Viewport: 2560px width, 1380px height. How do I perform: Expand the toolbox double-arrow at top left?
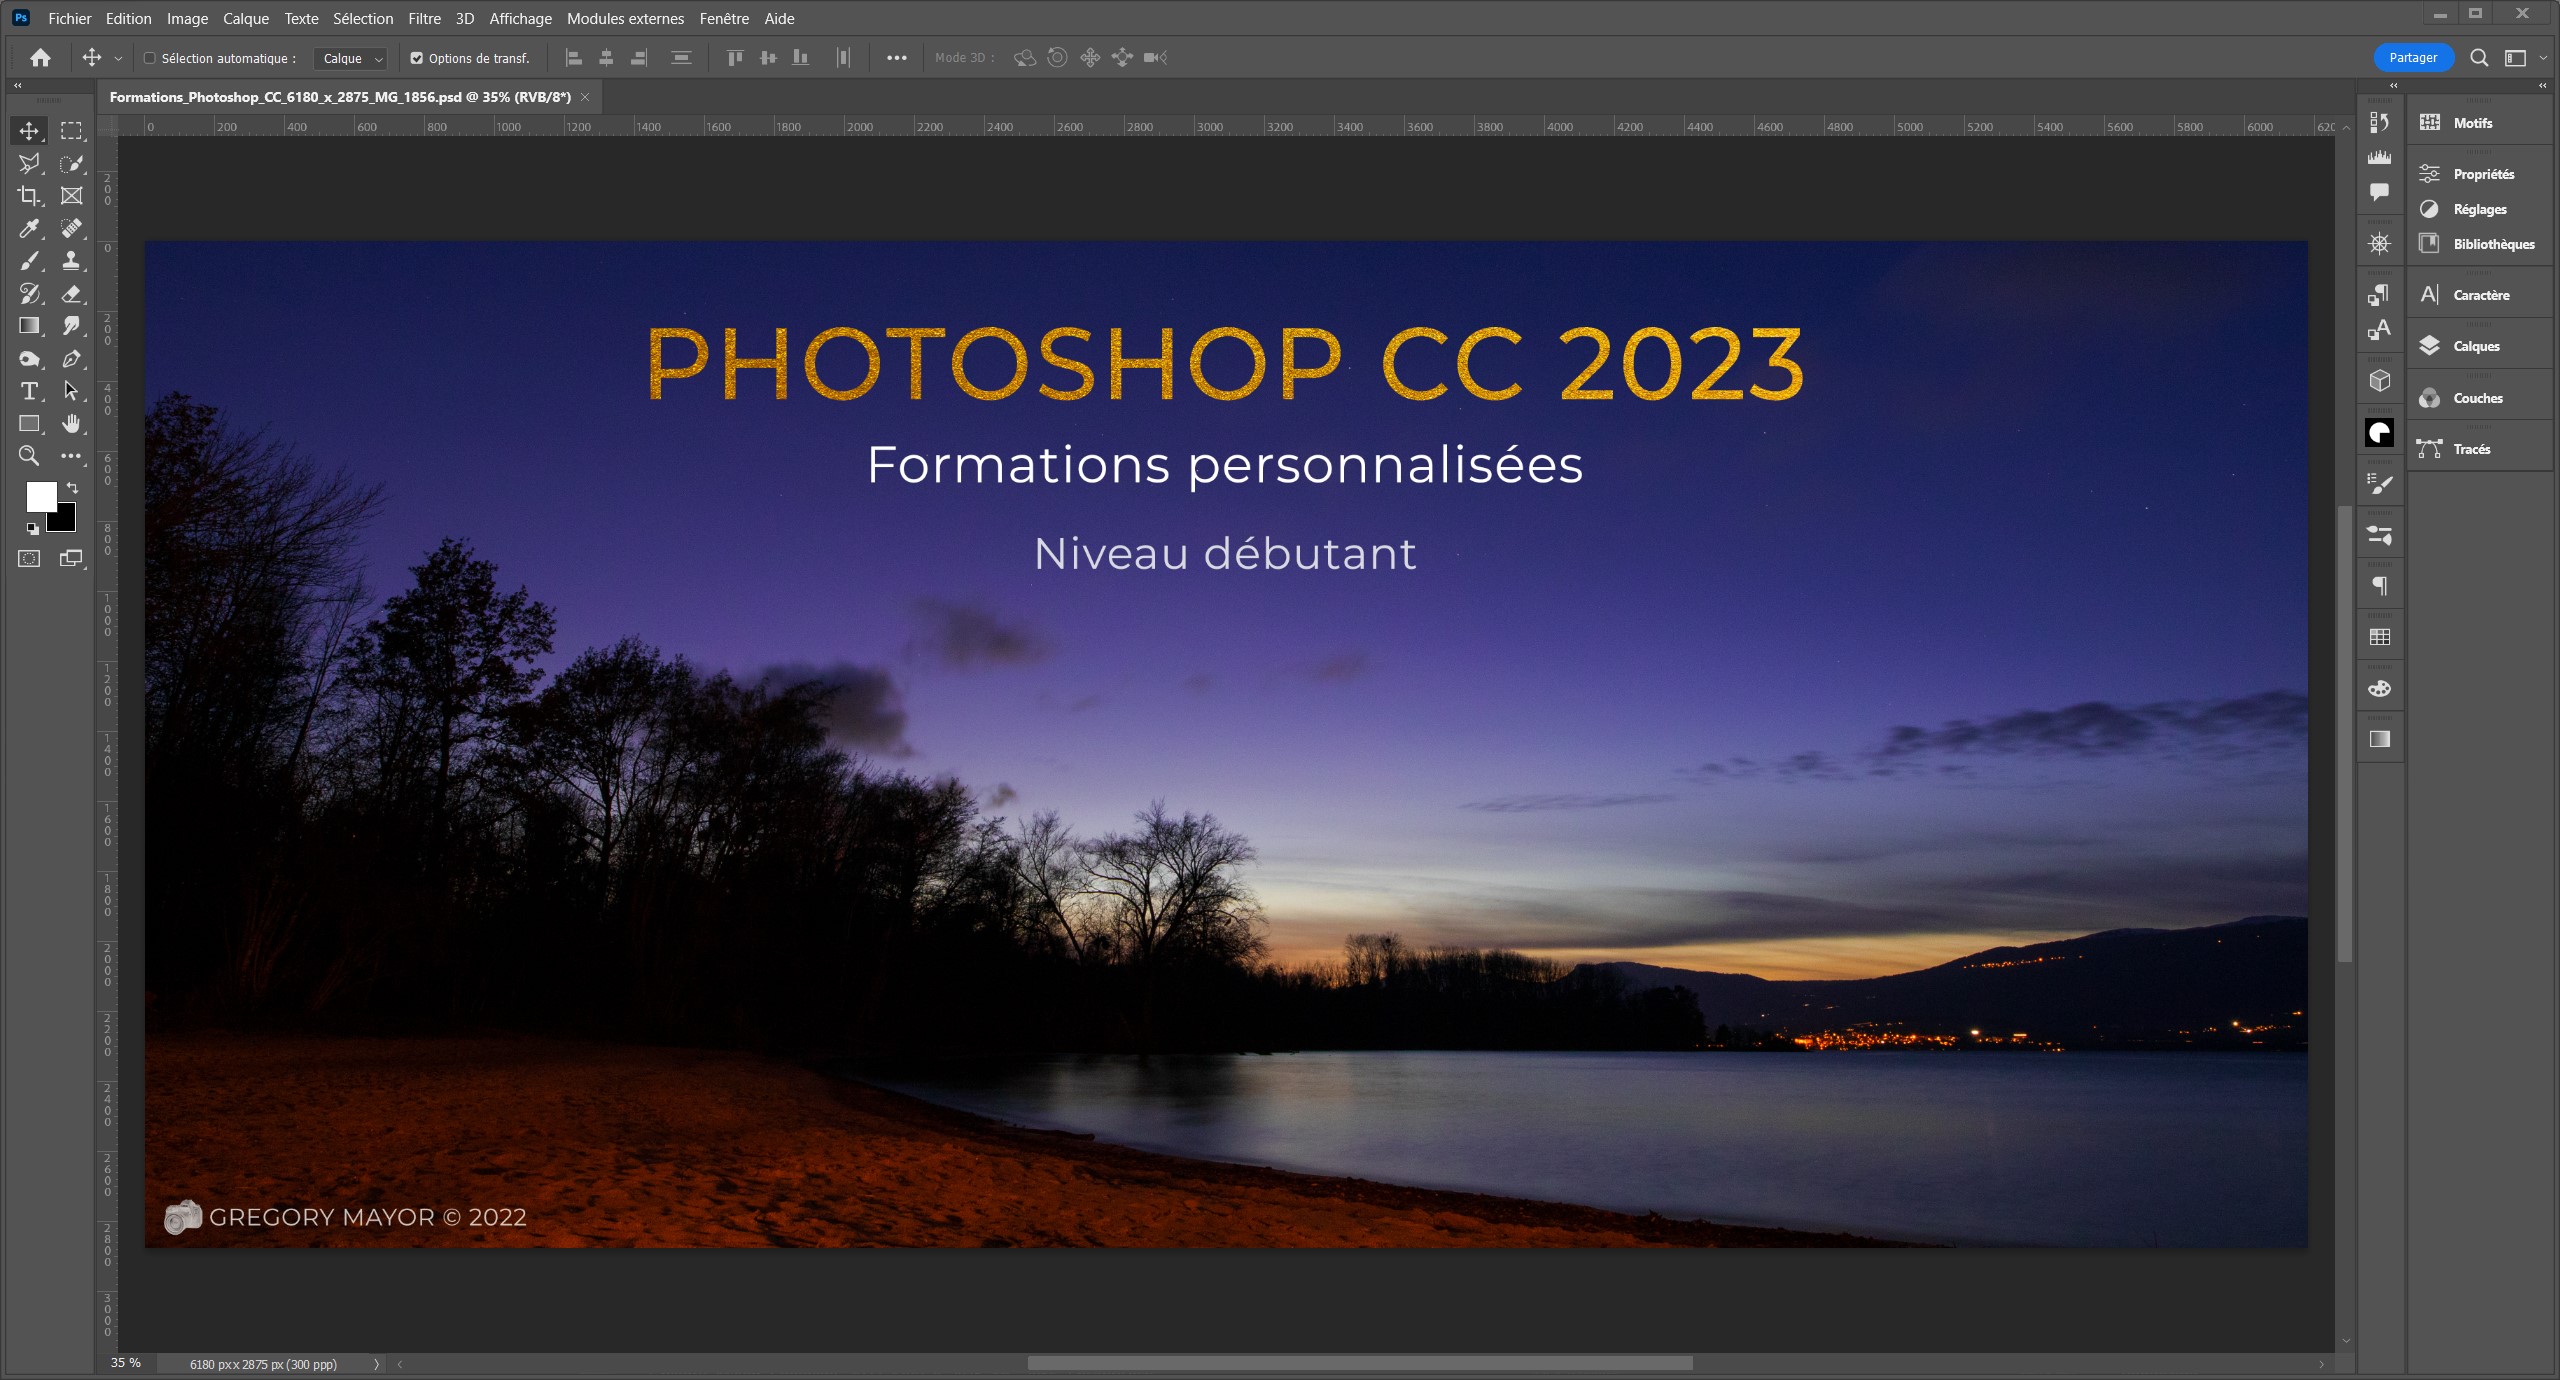click(x=17, y=86)
